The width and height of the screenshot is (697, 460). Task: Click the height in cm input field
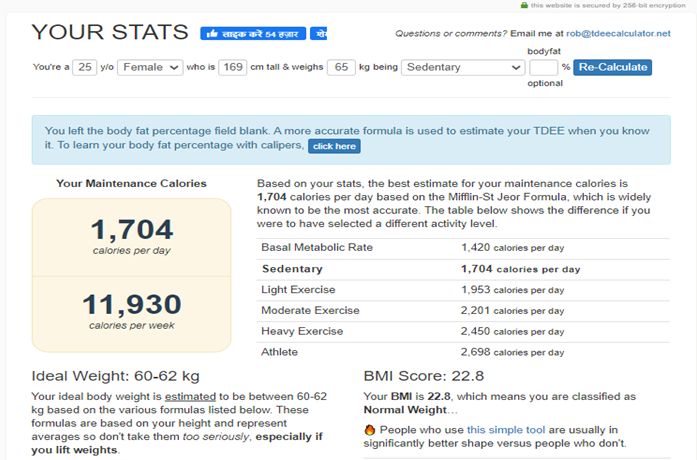click(x=231, y=68)
